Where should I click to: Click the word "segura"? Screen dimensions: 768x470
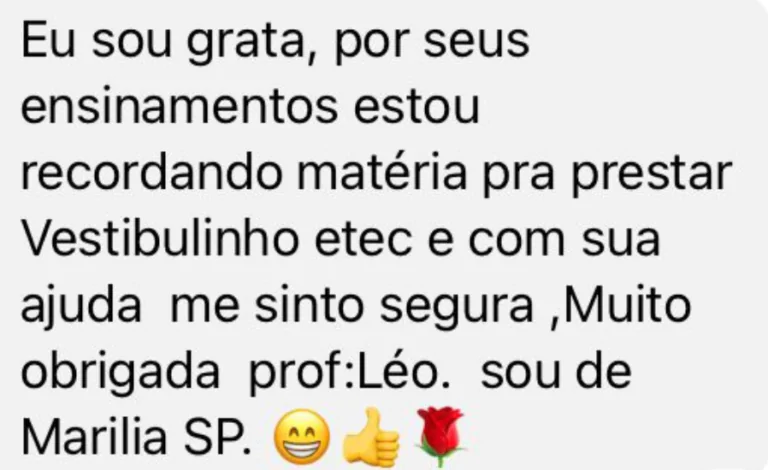tap(456, 308)
